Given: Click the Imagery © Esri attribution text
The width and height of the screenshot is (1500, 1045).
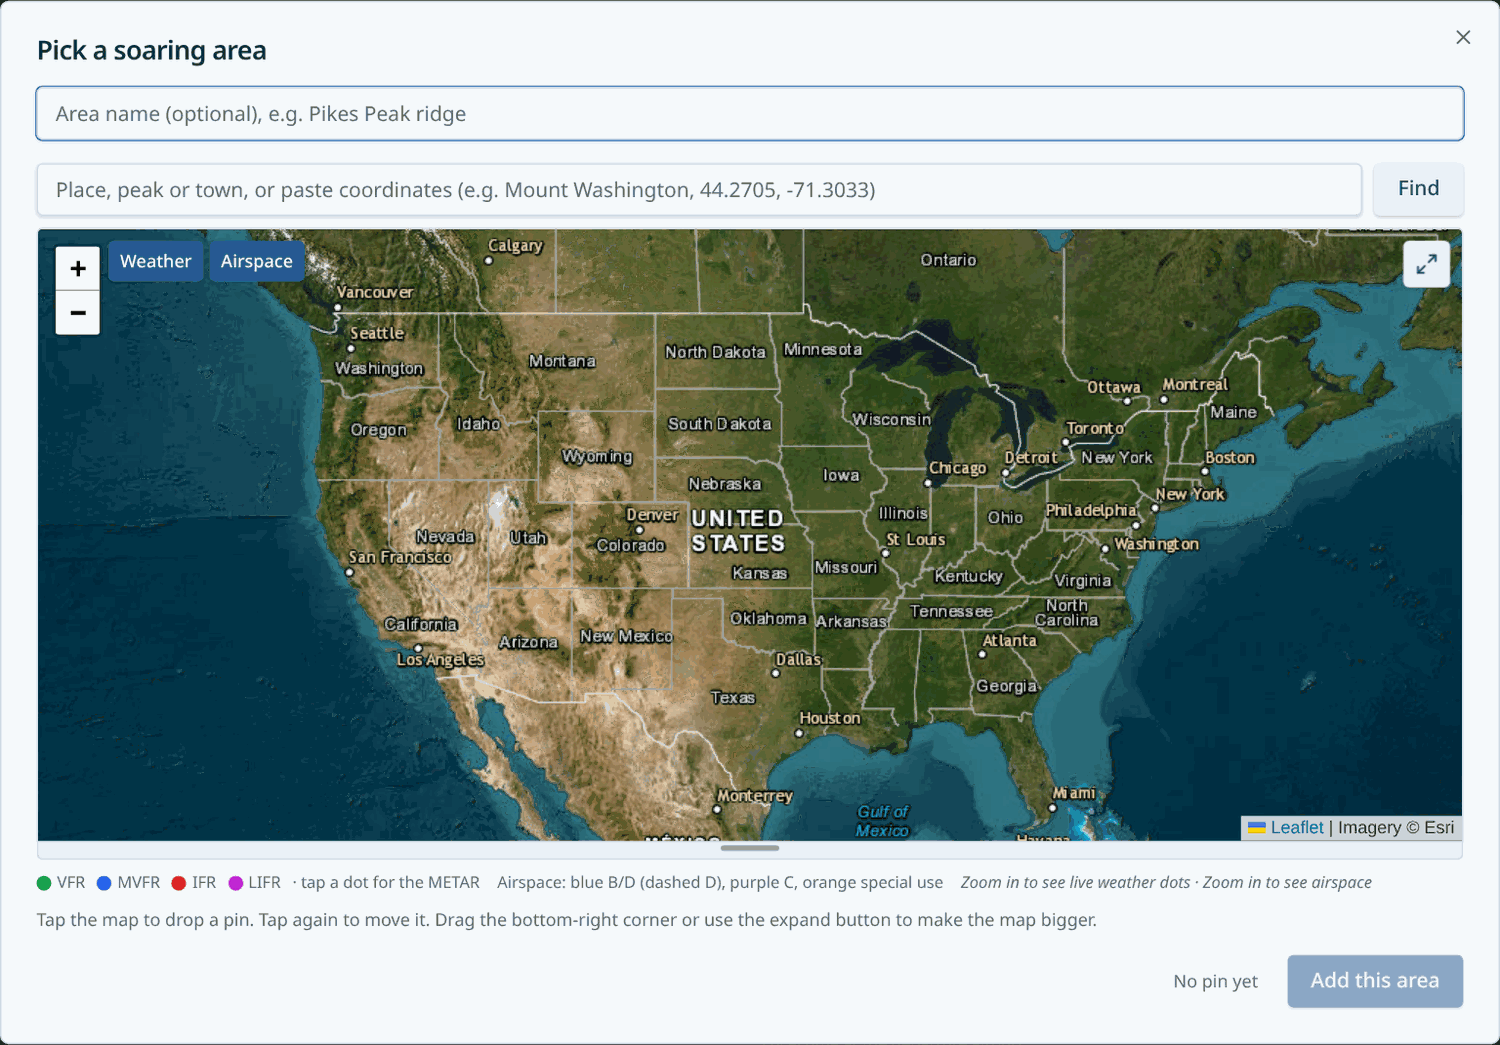Looking at the screenshot, I should click(x=1396, y=827).
